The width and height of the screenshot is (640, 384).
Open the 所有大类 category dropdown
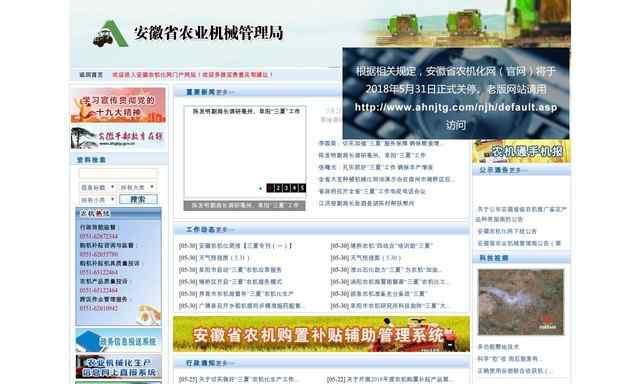pyautogui.click(x=137, y=187)
